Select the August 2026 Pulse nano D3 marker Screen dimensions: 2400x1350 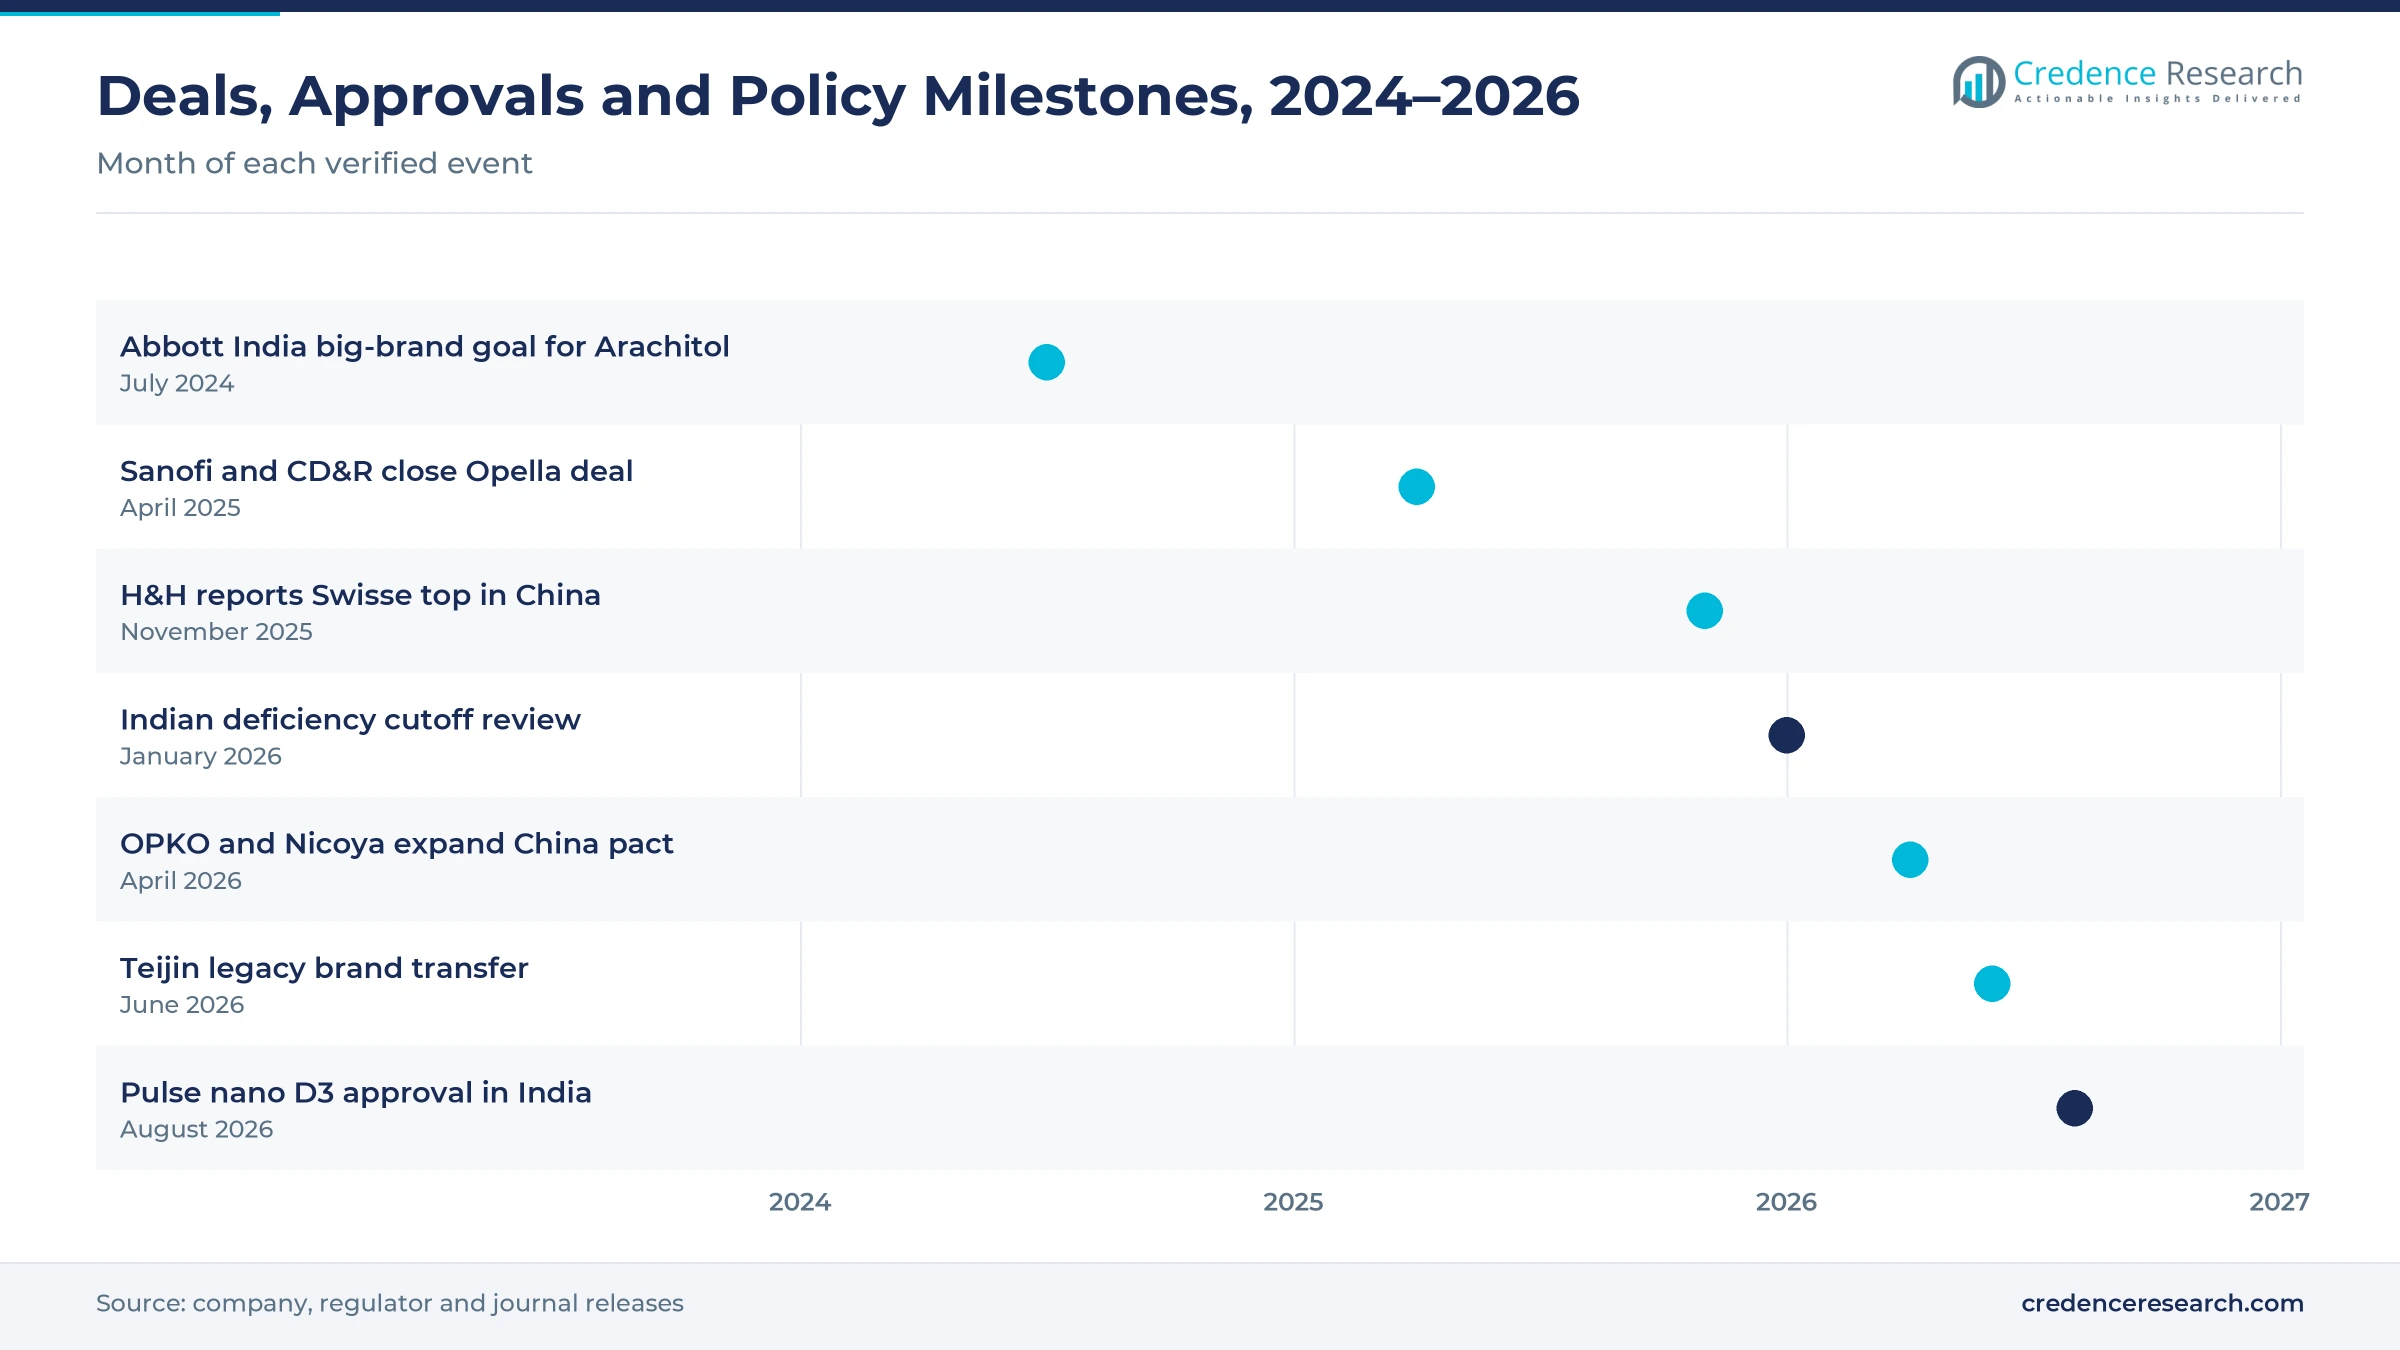(2075, 1108)
